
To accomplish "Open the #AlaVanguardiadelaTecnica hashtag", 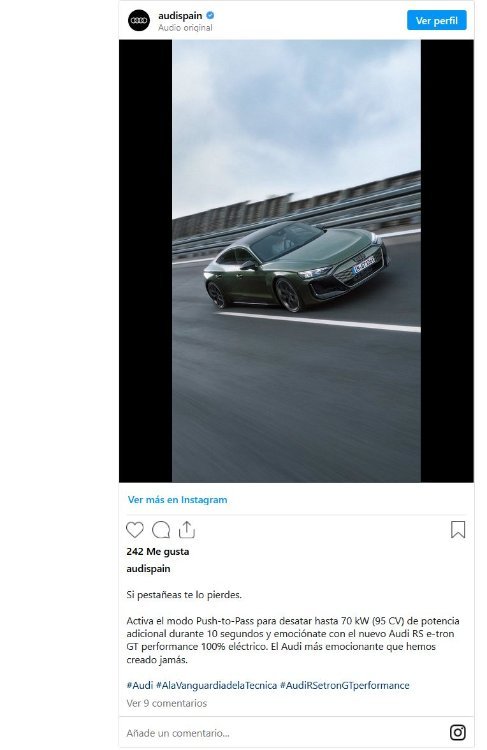I will click(217, 685).
